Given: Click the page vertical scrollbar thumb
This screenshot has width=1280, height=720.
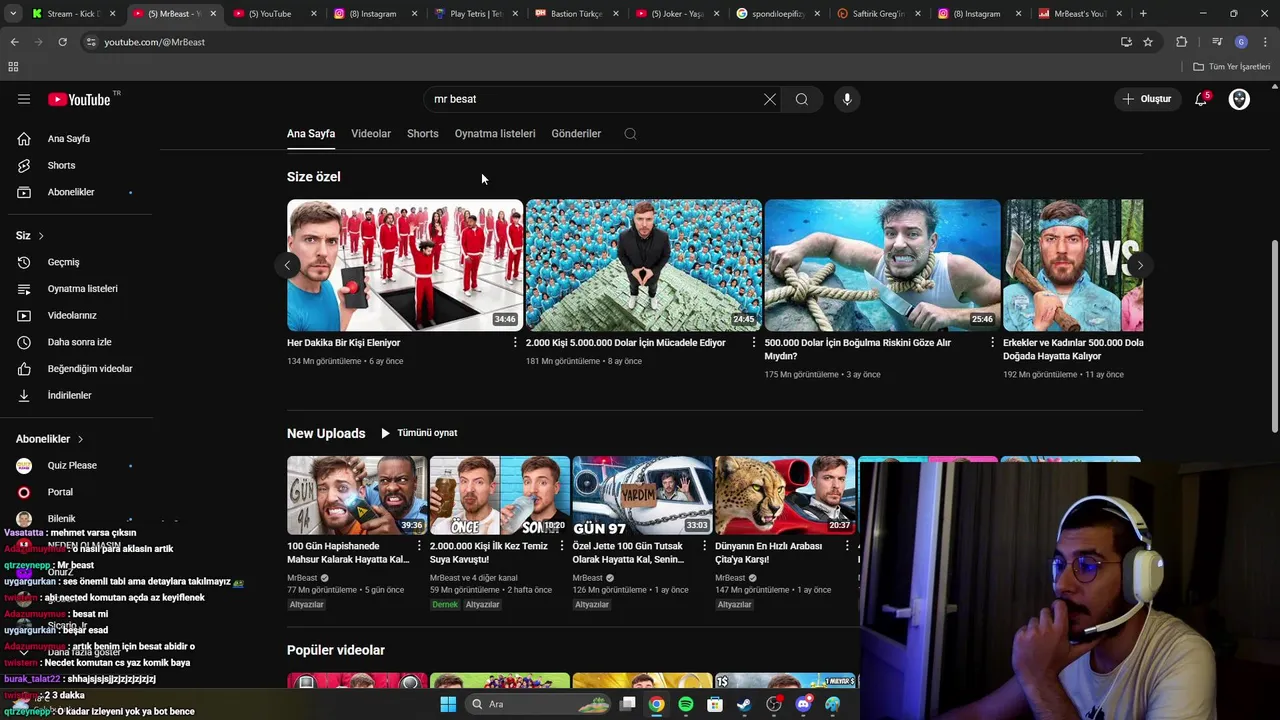Looking at the screenshot, I should pyautogui.click(x=1274, y=336).
